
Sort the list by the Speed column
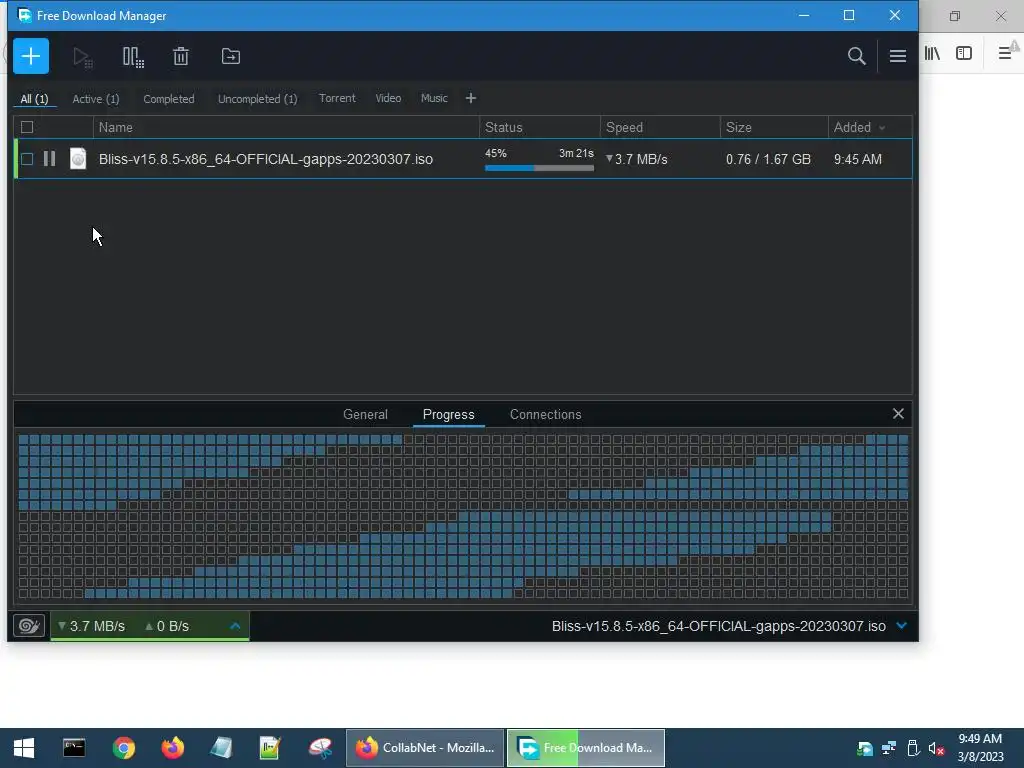(660, 127)
